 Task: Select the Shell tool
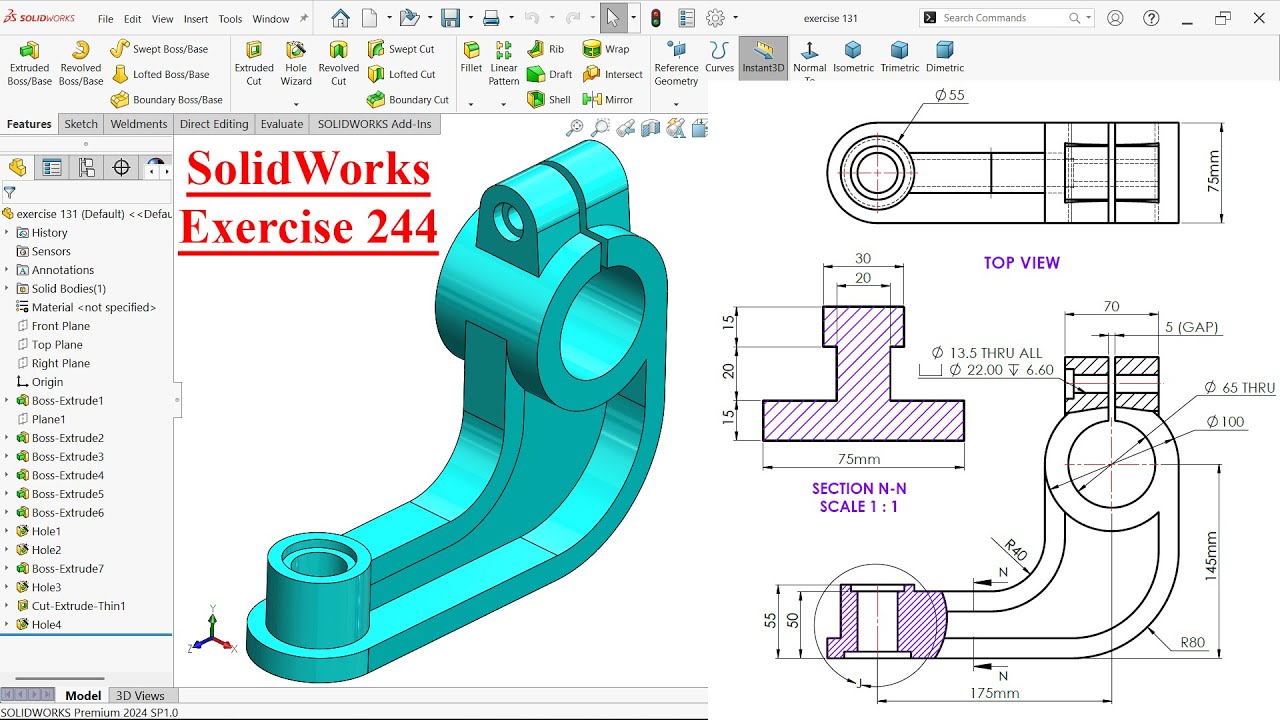point(548,99)
